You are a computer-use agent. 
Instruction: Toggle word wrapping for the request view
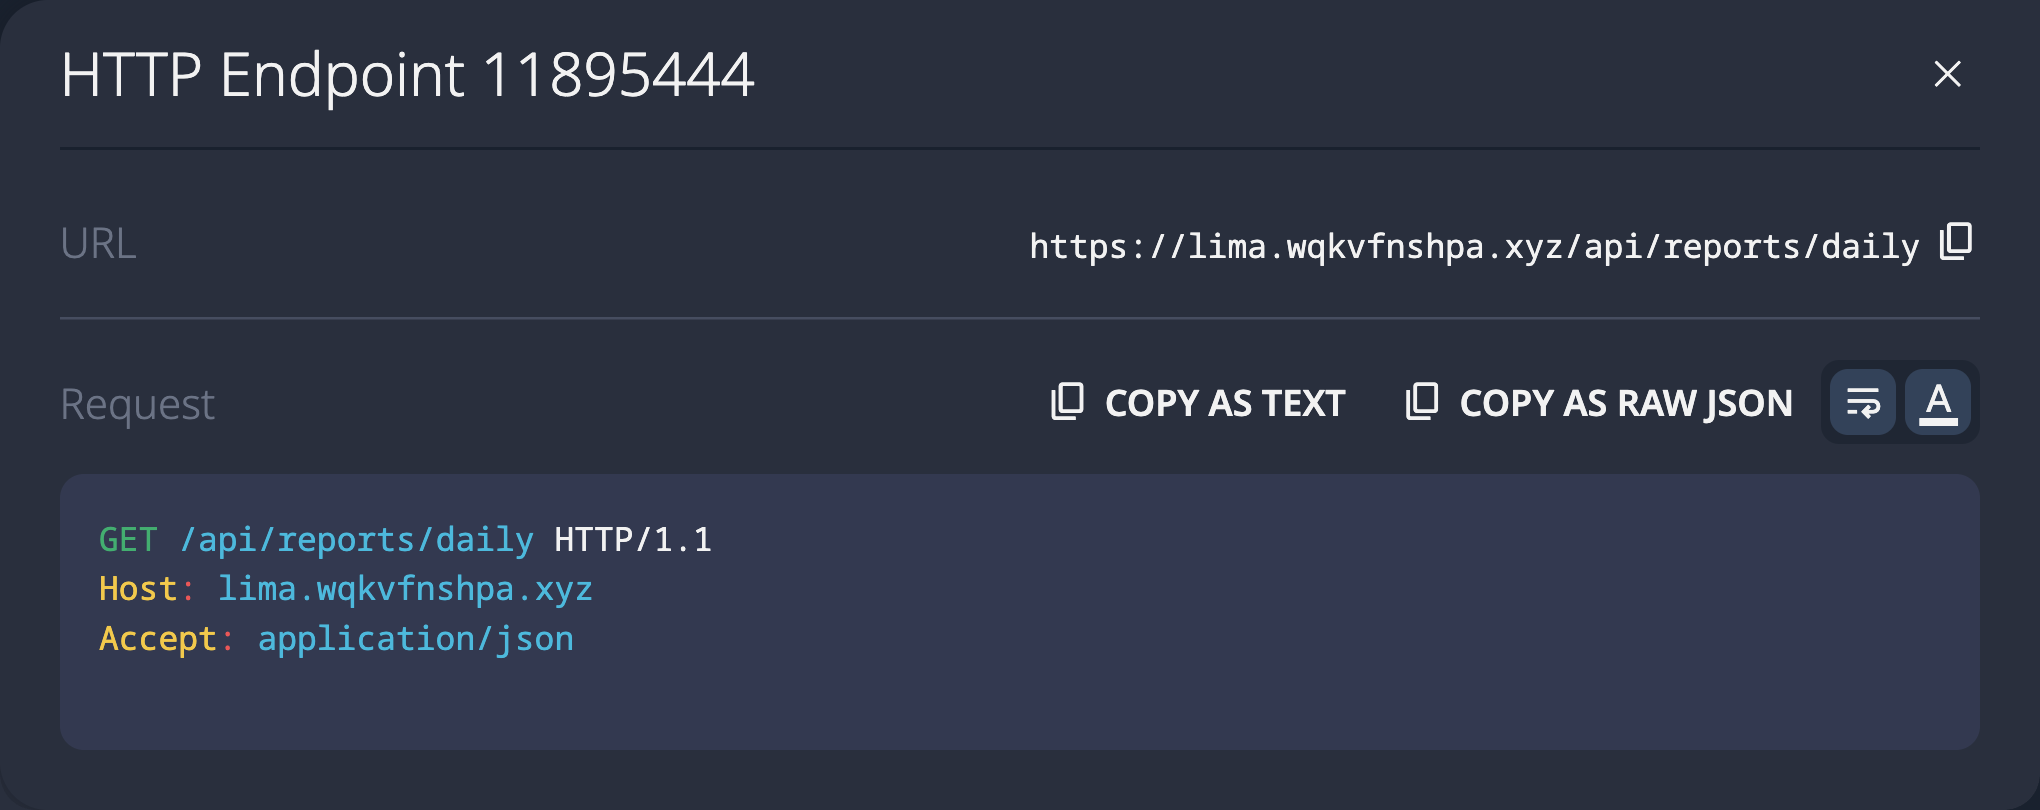(x=1863, y=402)
